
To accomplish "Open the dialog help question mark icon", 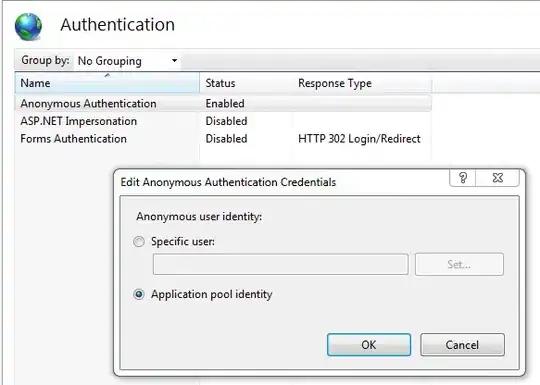I will coord(463,178).
